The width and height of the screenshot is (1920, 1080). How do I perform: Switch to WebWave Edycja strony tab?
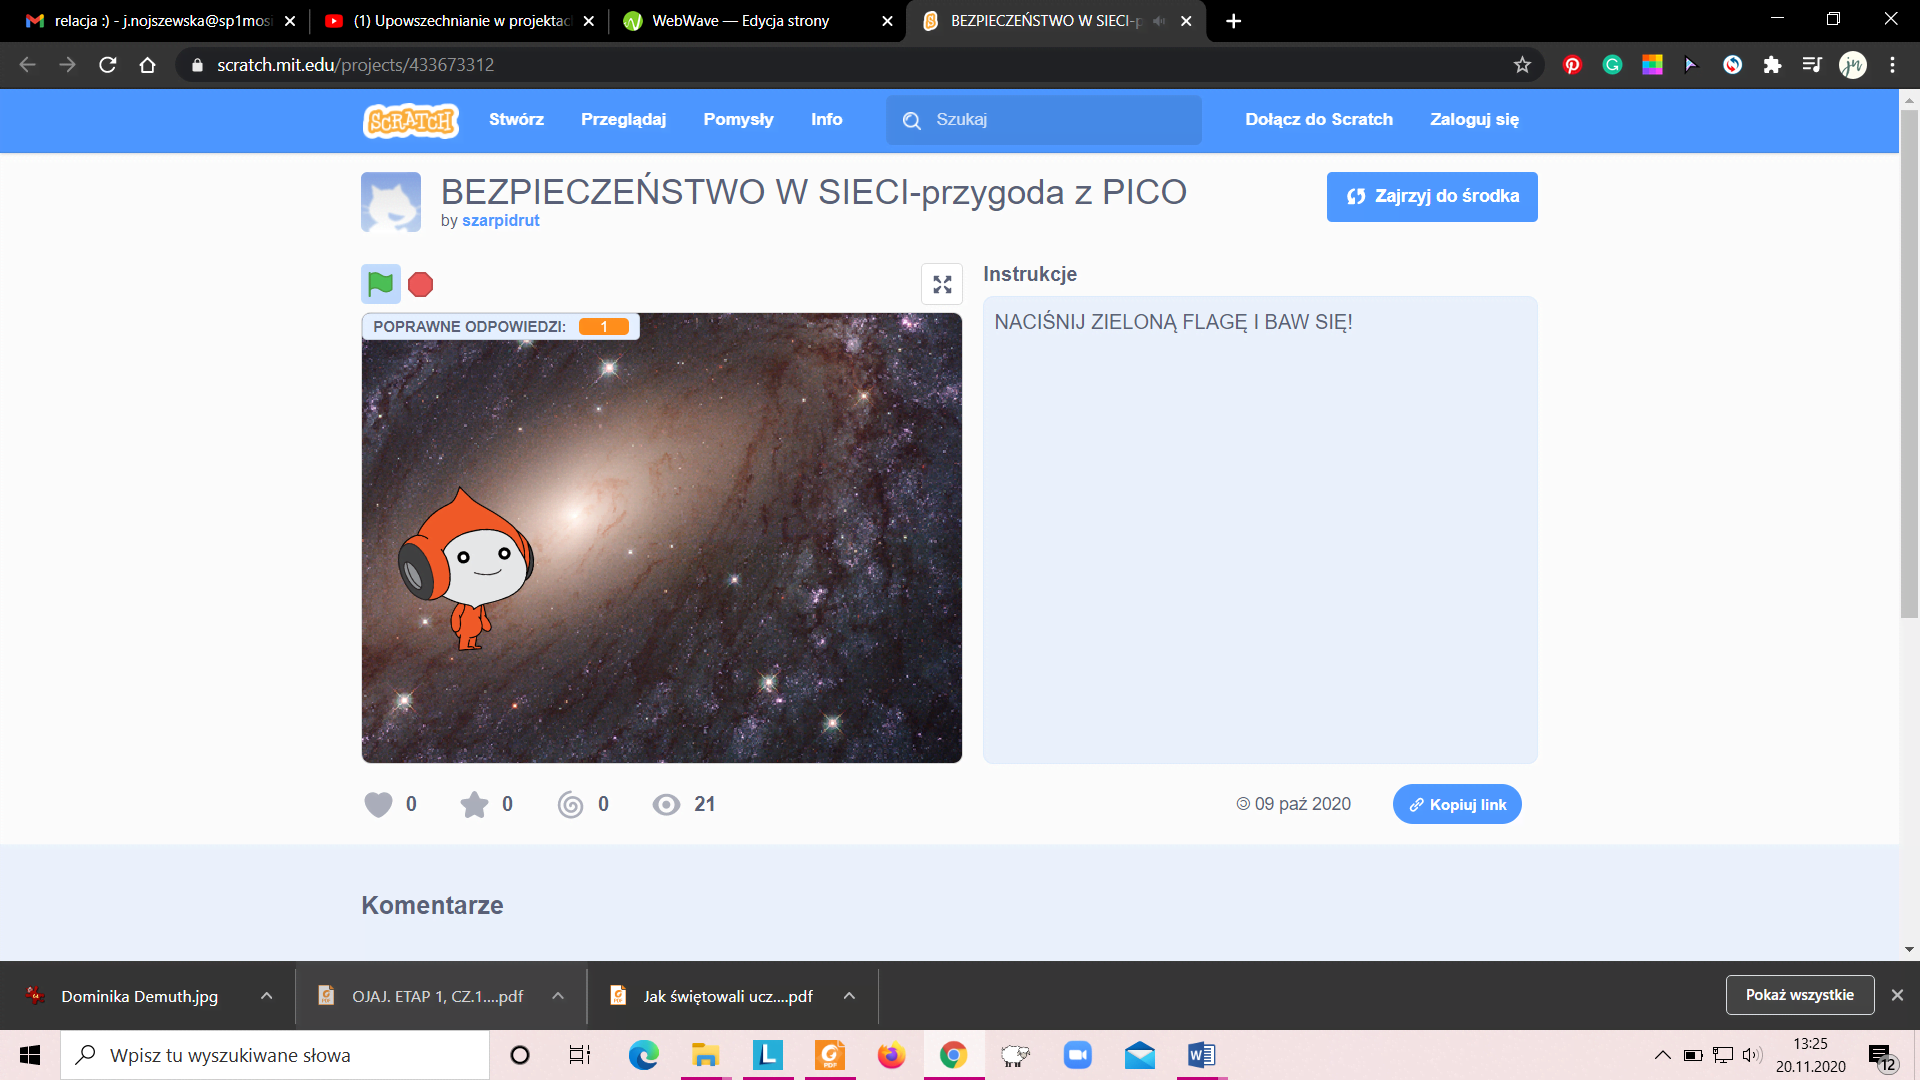tap(740, 21)
